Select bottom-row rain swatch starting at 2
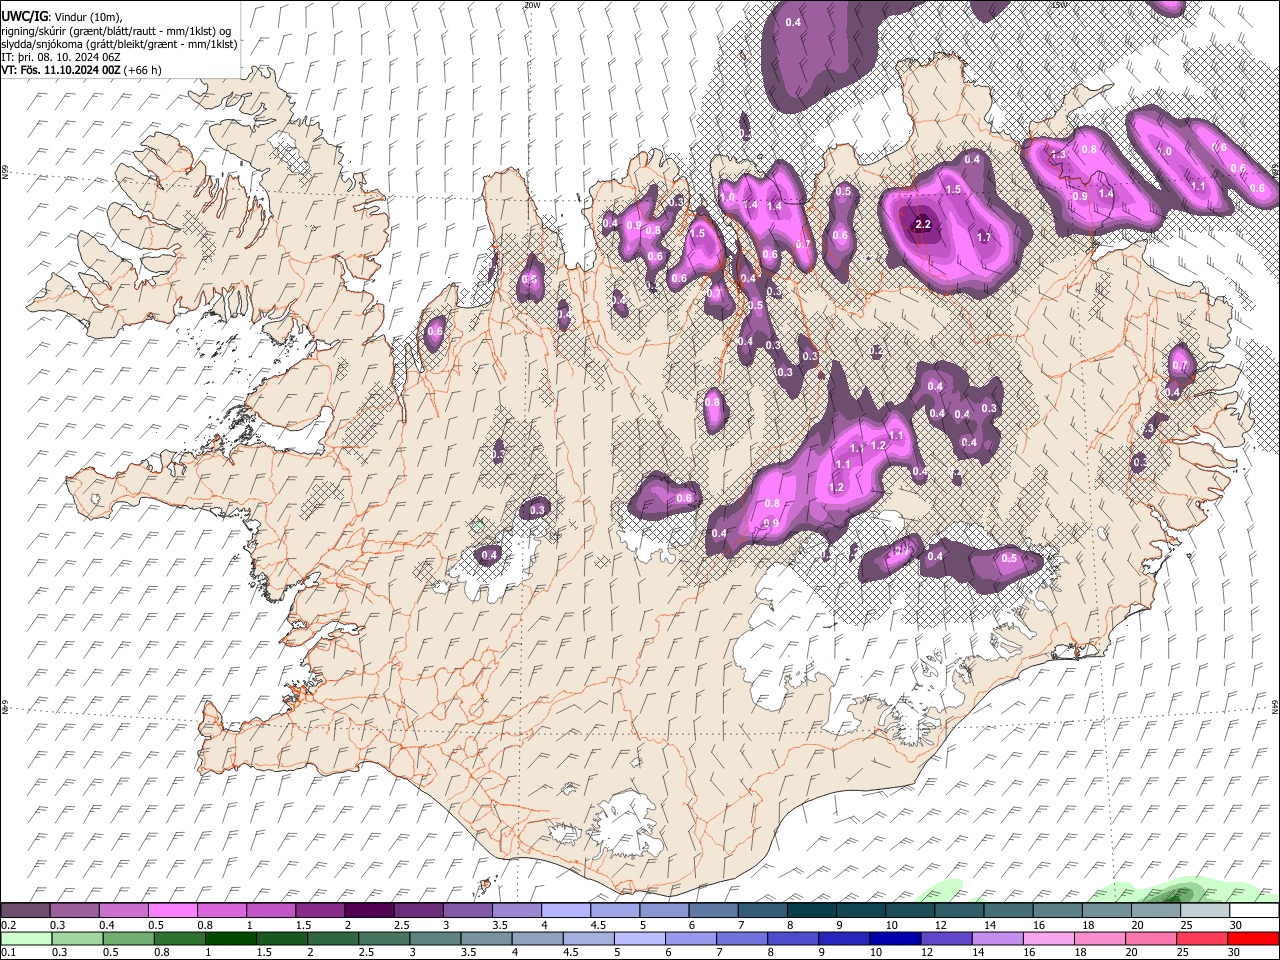 pos(332,938)
